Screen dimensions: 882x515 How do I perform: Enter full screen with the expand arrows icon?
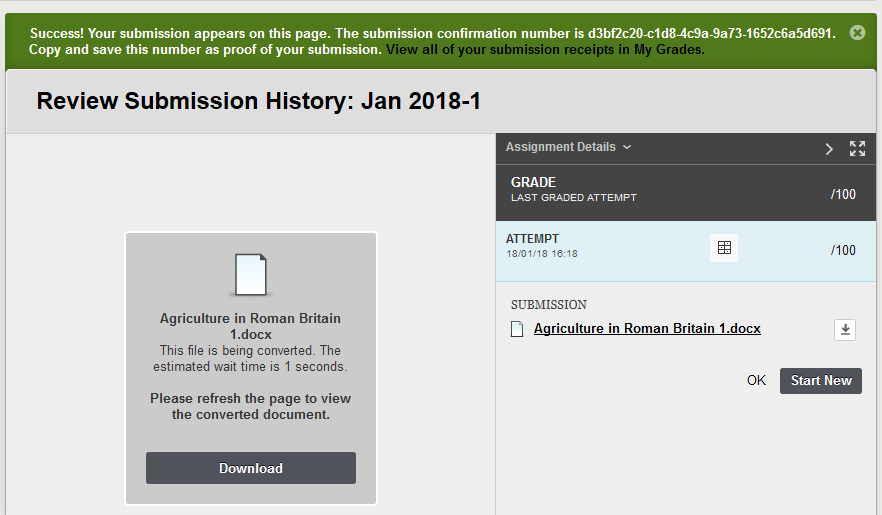pos(857,148)
